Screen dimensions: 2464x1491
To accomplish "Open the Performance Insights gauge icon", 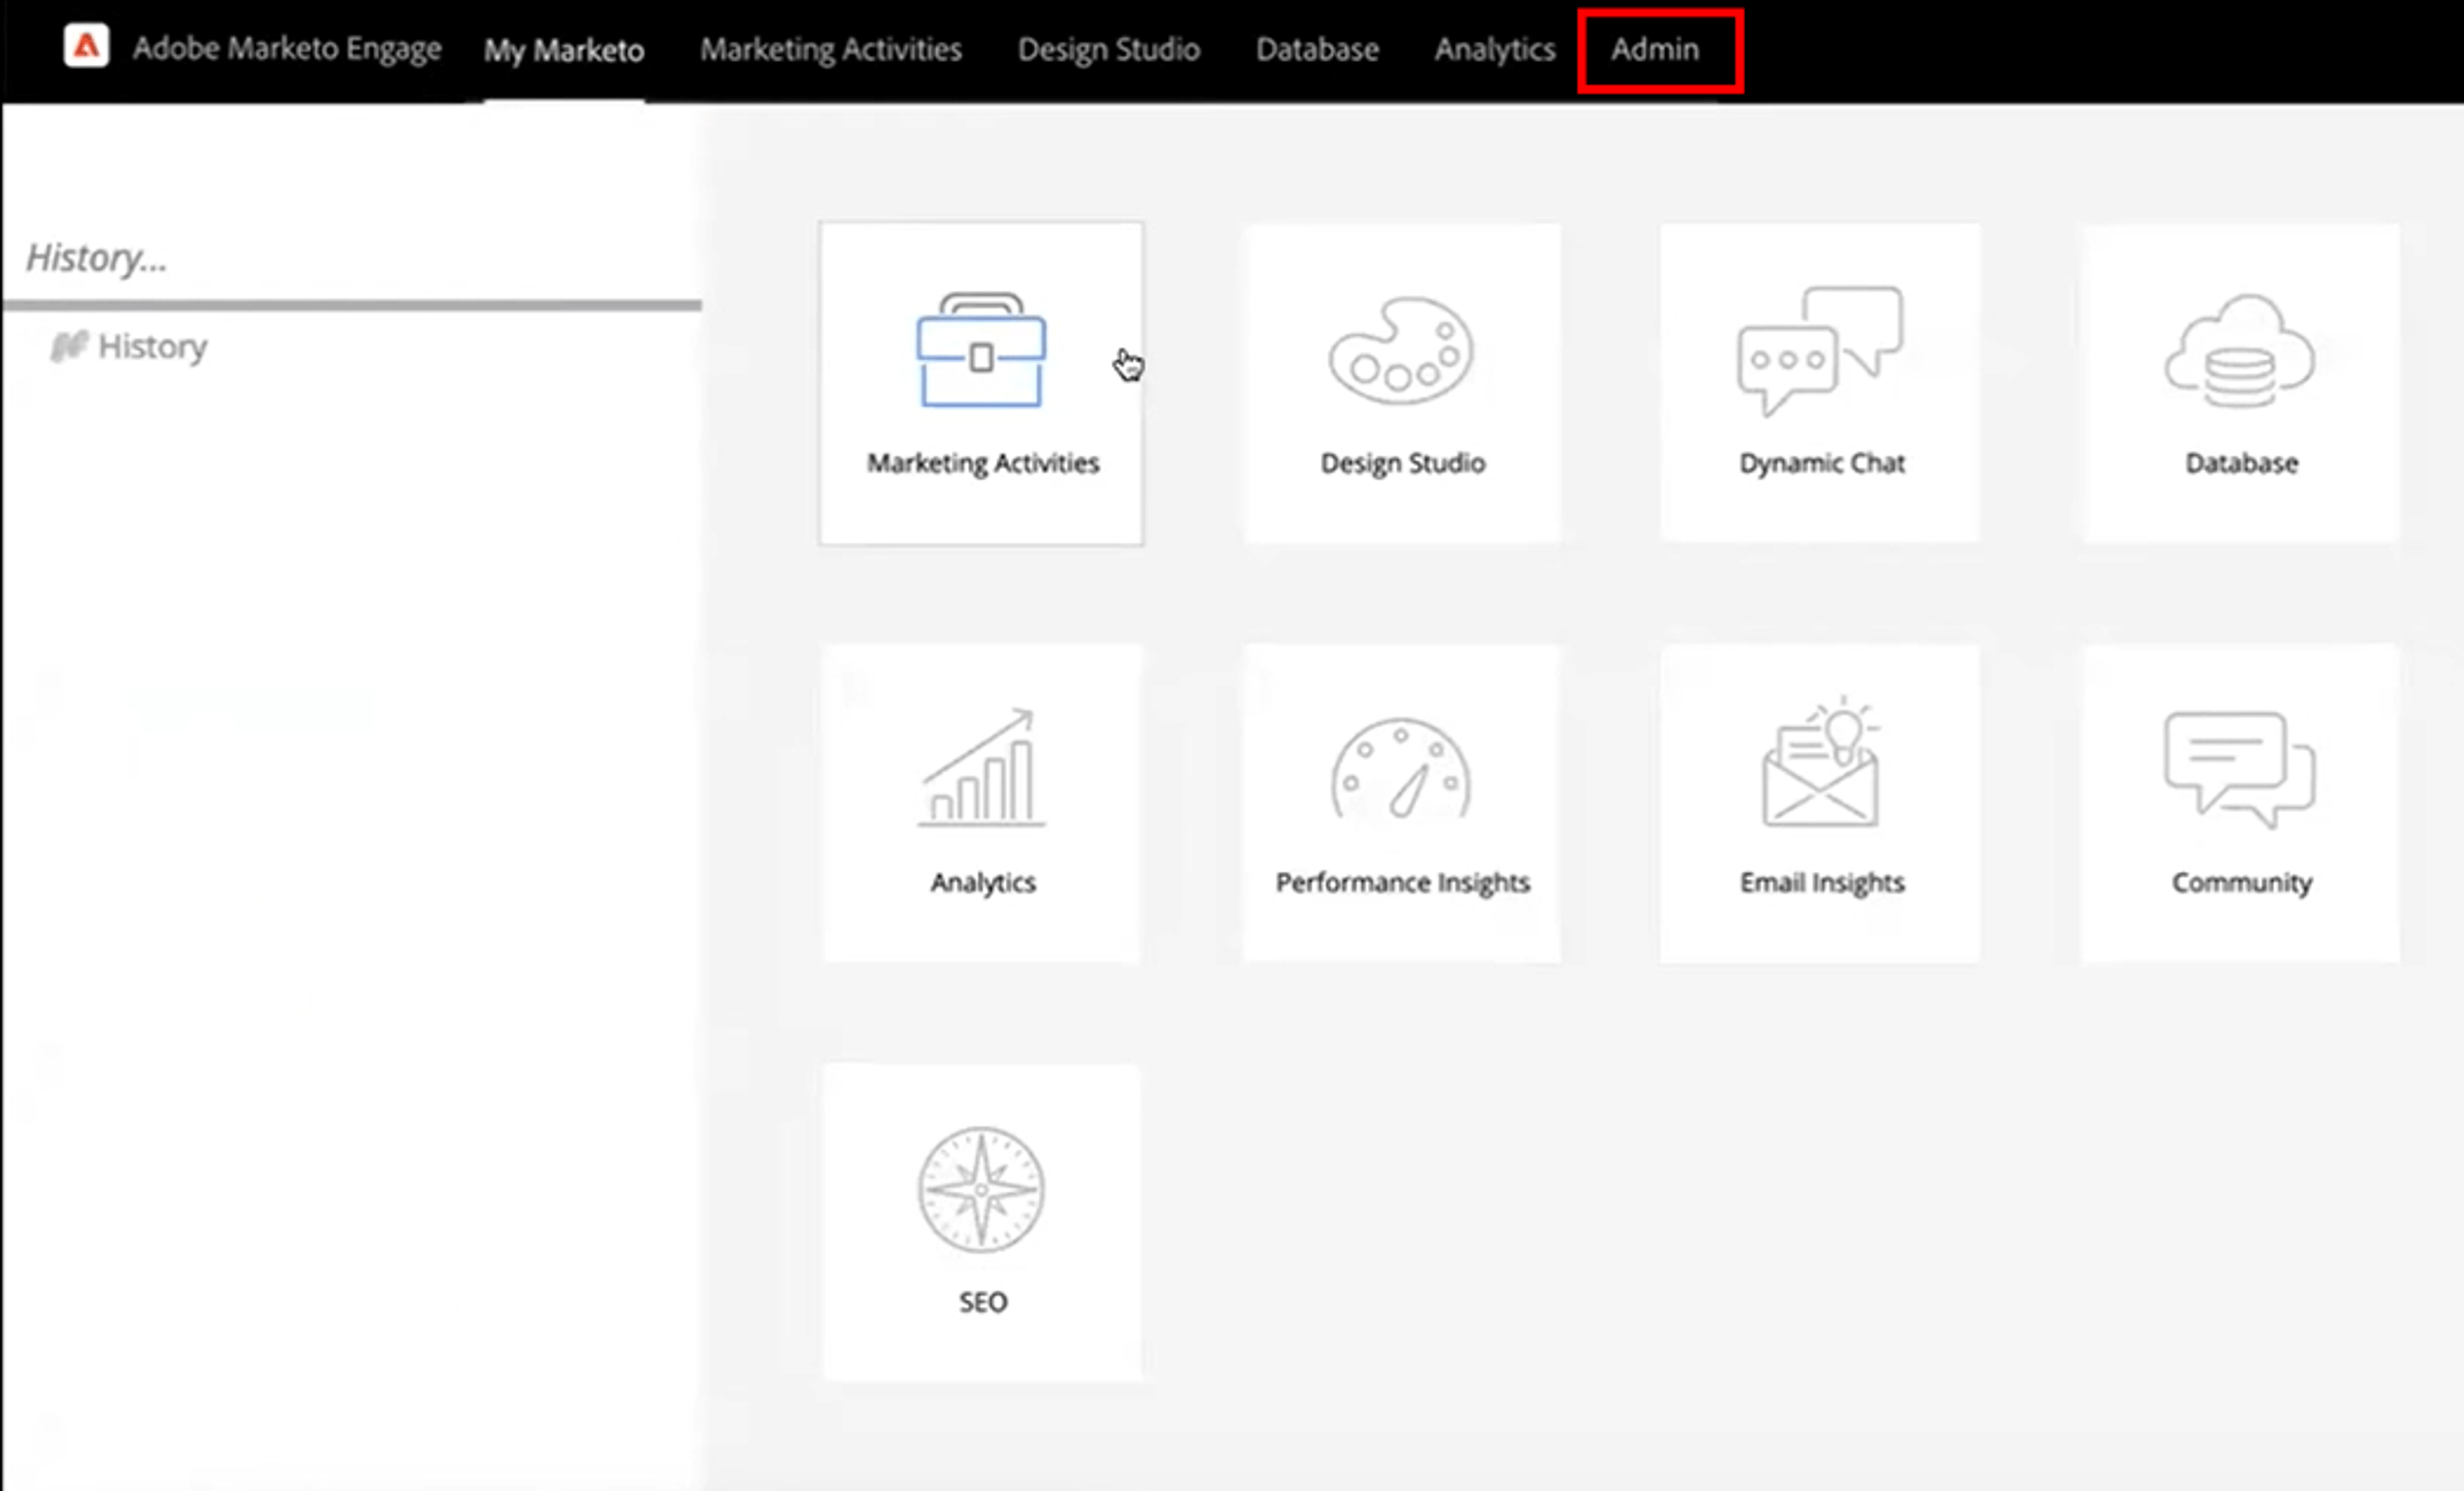I will click(1400, 768).
